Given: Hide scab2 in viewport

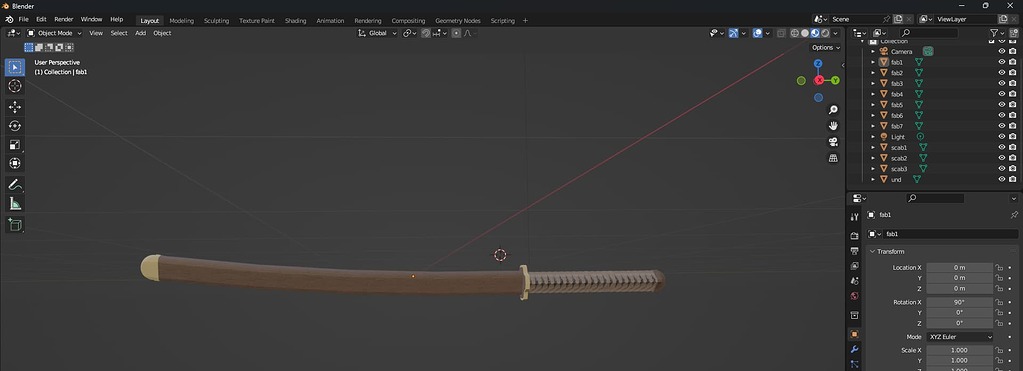Looking at the screenshot, I should pyautogui.click(x=1001, y=158).
